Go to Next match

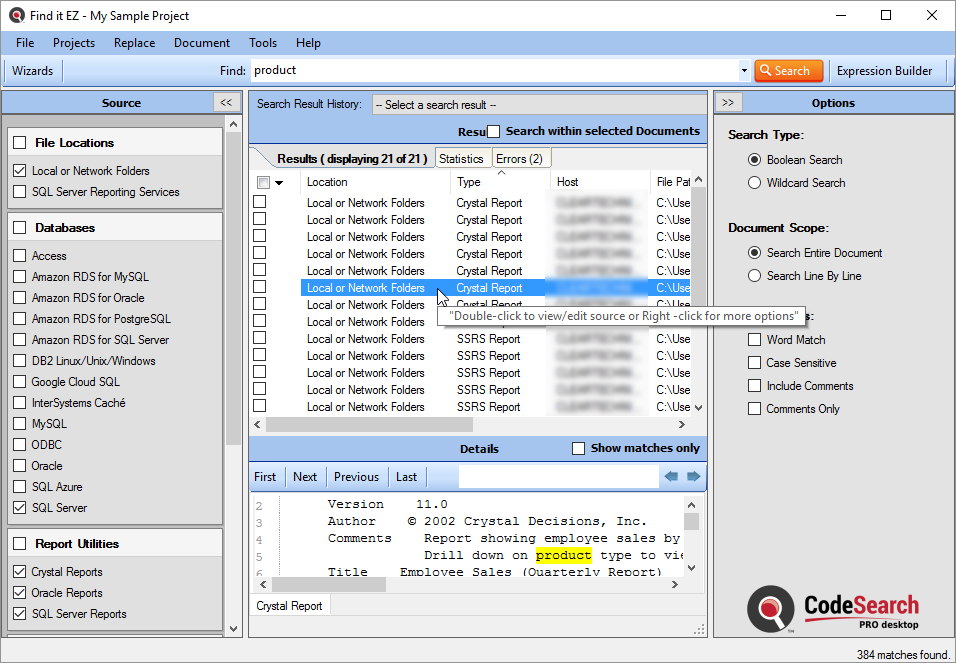coord(305,477)
